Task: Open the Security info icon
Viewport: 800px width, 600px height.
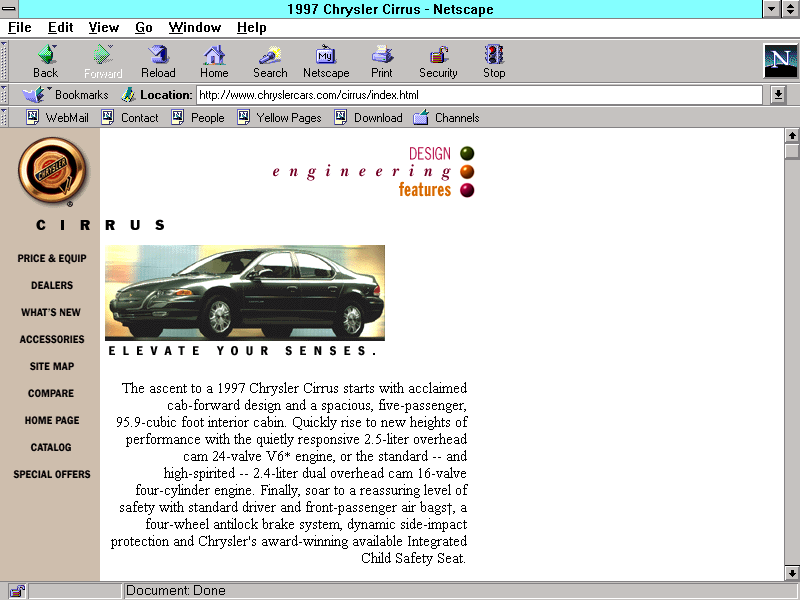Action: (438, 61)
